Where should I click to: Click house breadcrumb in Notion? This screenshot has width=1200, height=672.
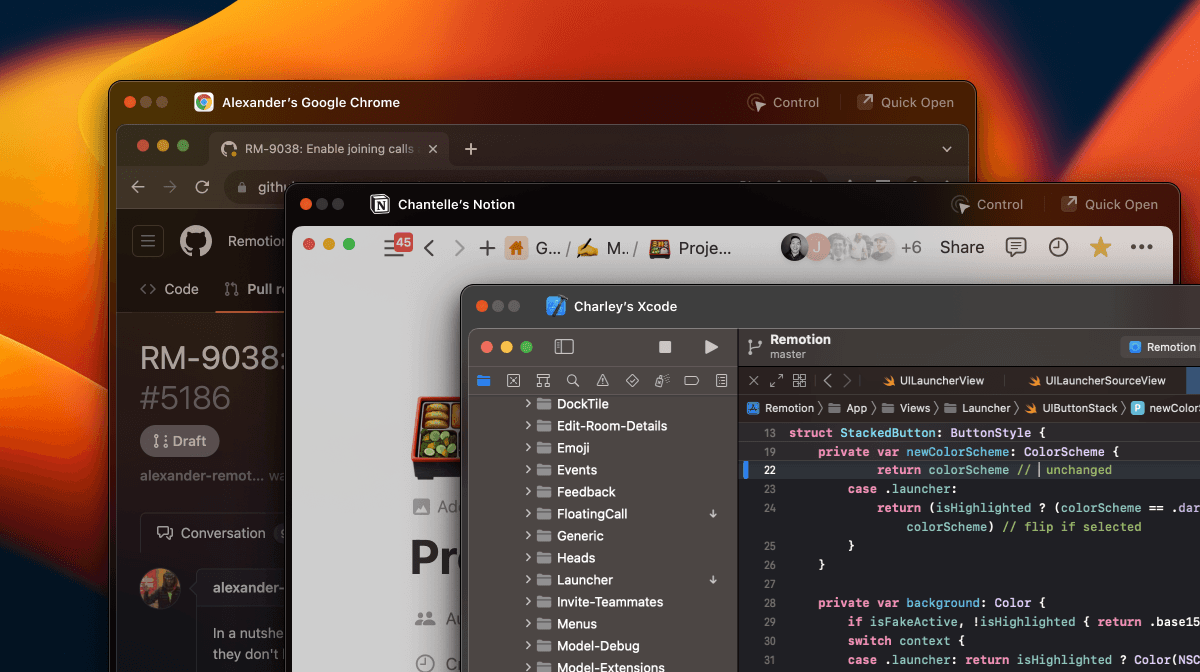point(516,248)
